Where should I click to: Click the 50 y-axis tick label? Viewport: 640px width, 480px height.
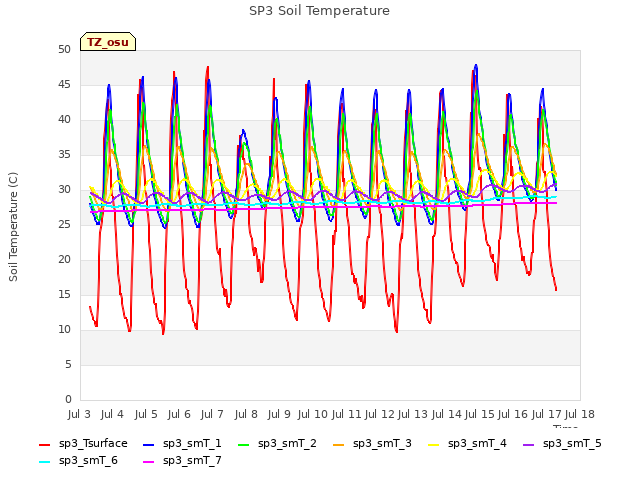[x=64, y=49]
